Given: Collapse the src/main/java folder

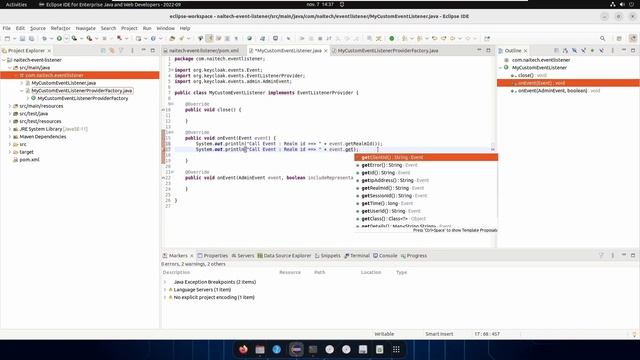Looking at the screenshot, I should pos(10,68).
